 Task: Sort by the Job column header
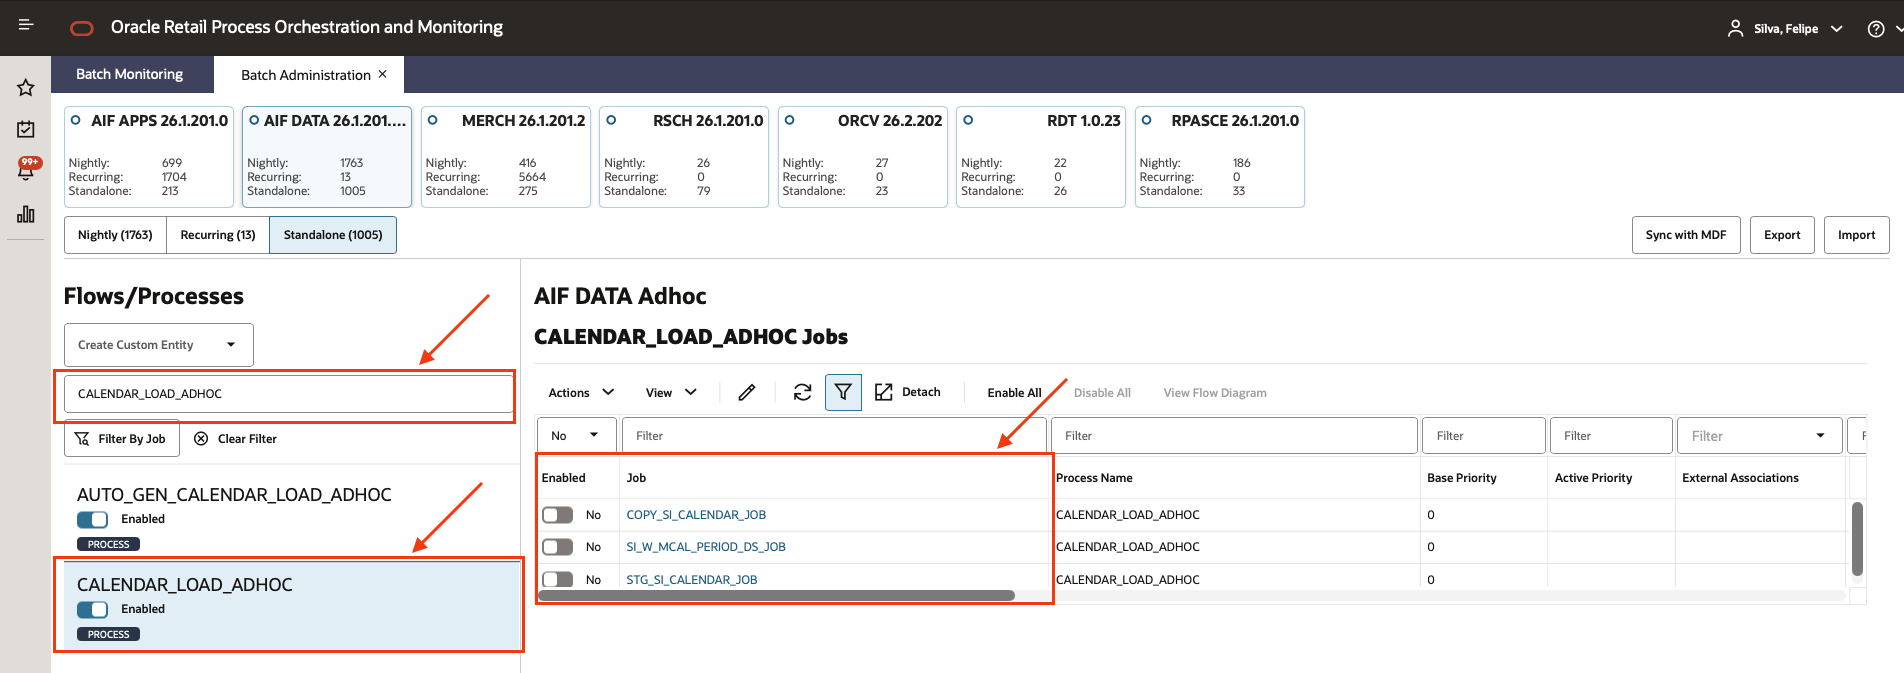pos(636,478)
